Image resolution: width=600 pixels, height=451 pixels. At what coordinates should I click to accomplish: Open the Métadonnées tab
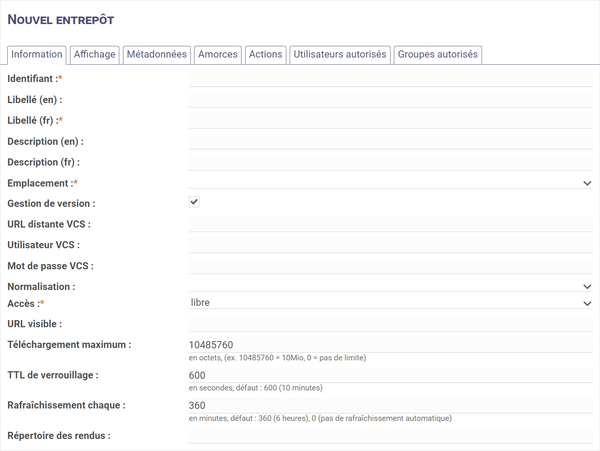[x=157, y=55]
